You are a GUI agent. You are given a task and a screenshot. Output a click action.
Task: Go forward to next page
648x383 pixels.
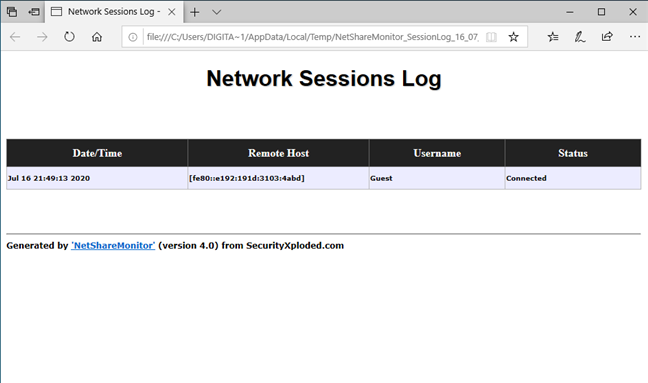[42, 37]
